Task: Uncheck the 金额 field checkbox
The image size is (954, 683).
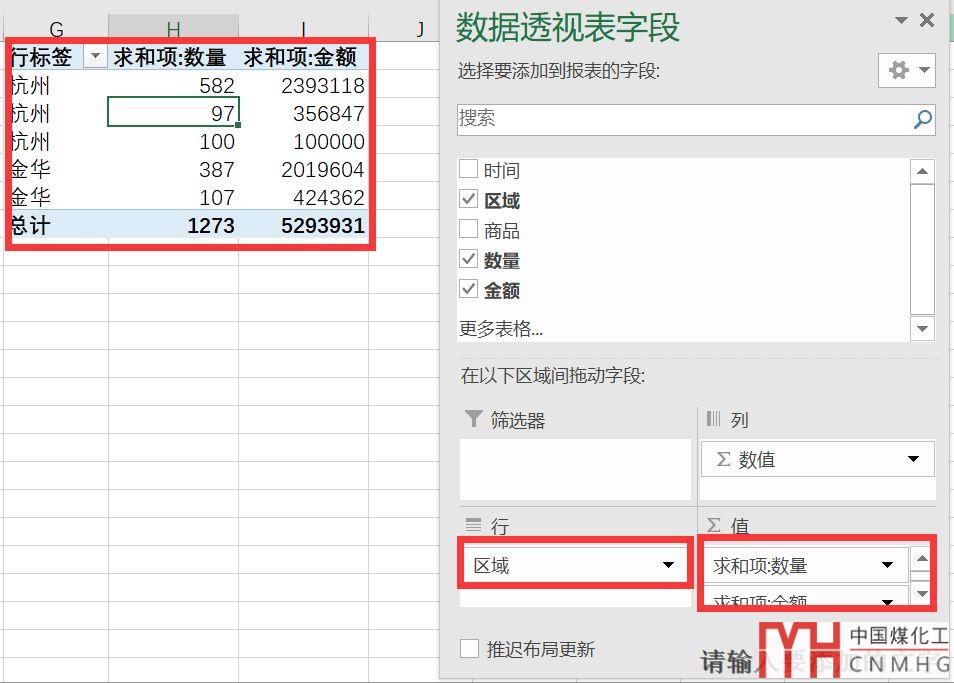Action: coord(468,290)
